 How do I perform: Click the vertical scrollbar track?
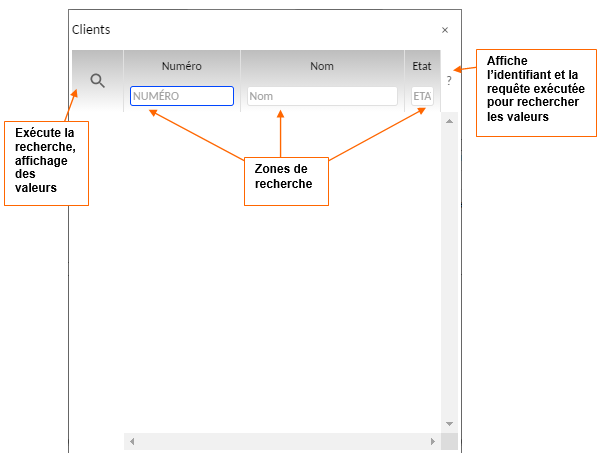pos(449,270)
